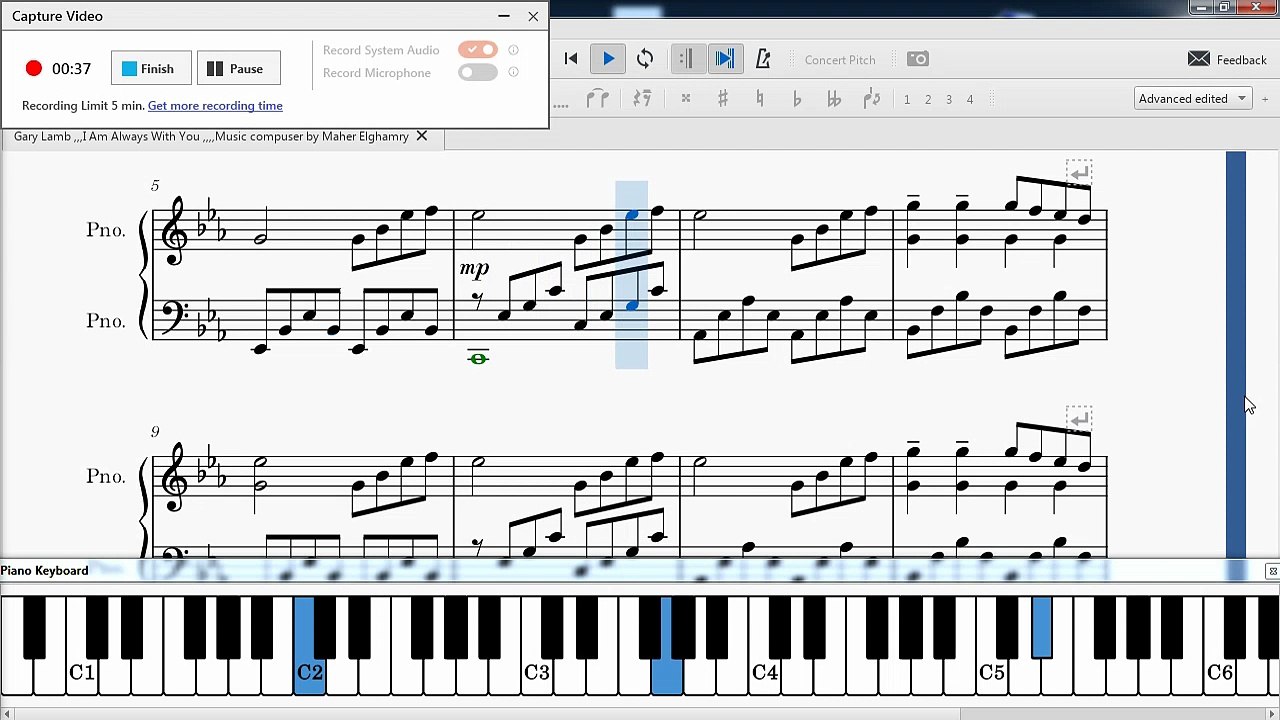Click measure number 9
Image resolution: width=1280 pixels, height=720 pixels.
click(x=155, y=432)
